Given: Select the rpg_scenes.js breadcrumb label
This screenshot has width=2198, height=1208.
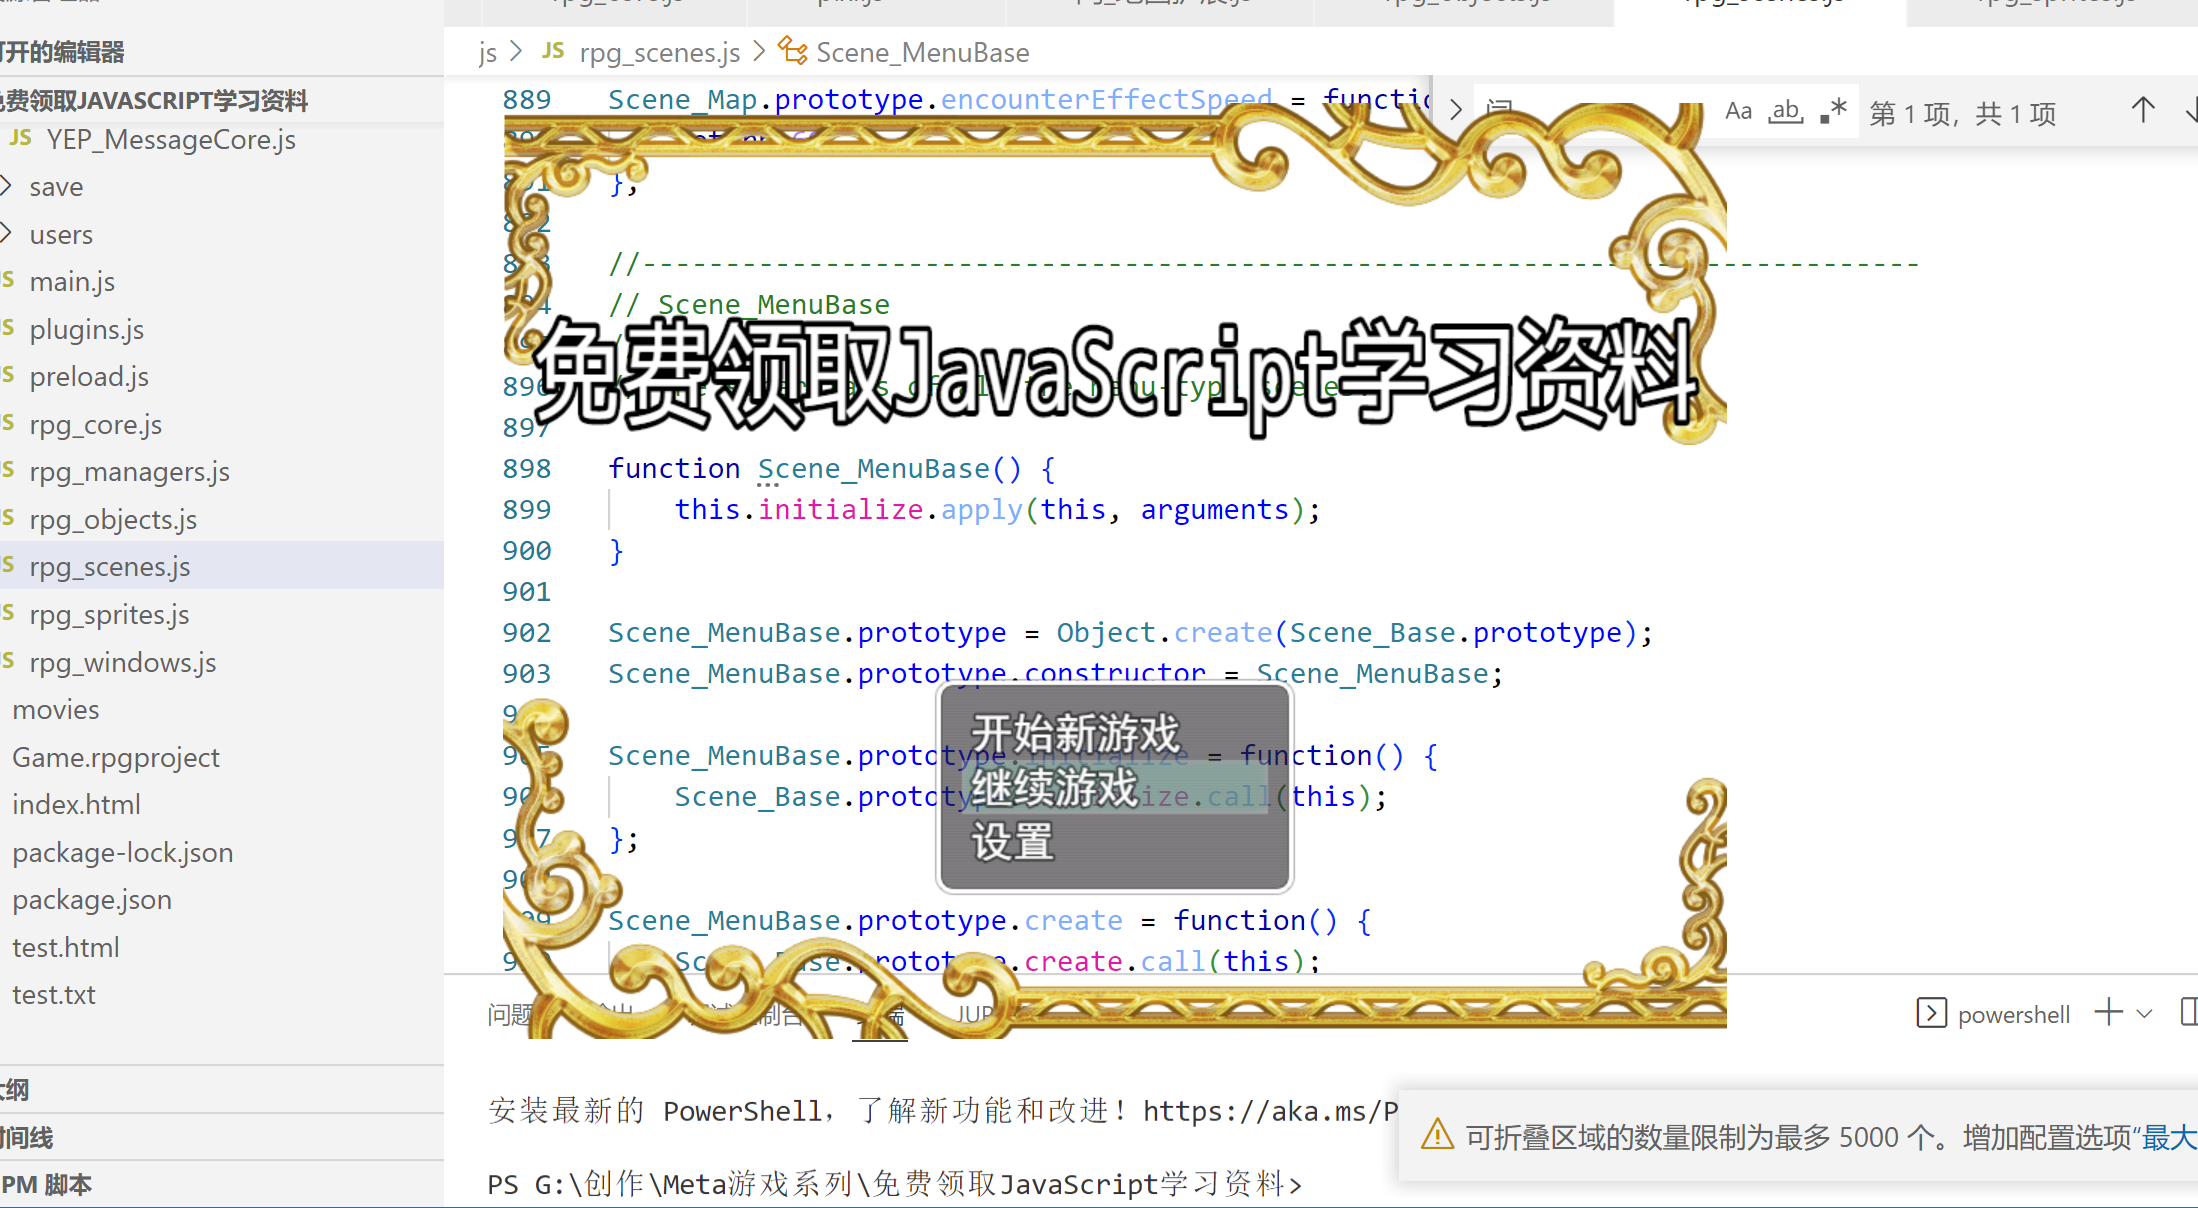Looking at the screenshot, I should 659,53.
